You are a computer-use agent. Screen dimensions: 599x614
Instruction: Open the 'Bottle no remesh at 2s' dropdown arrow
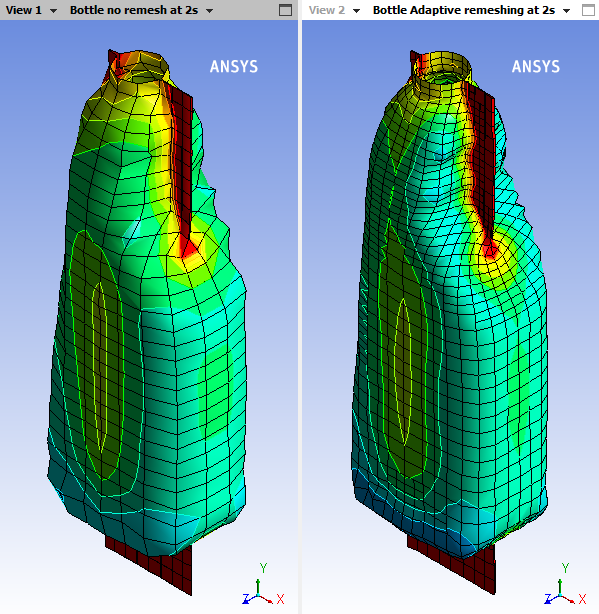(x=209, y=11)
